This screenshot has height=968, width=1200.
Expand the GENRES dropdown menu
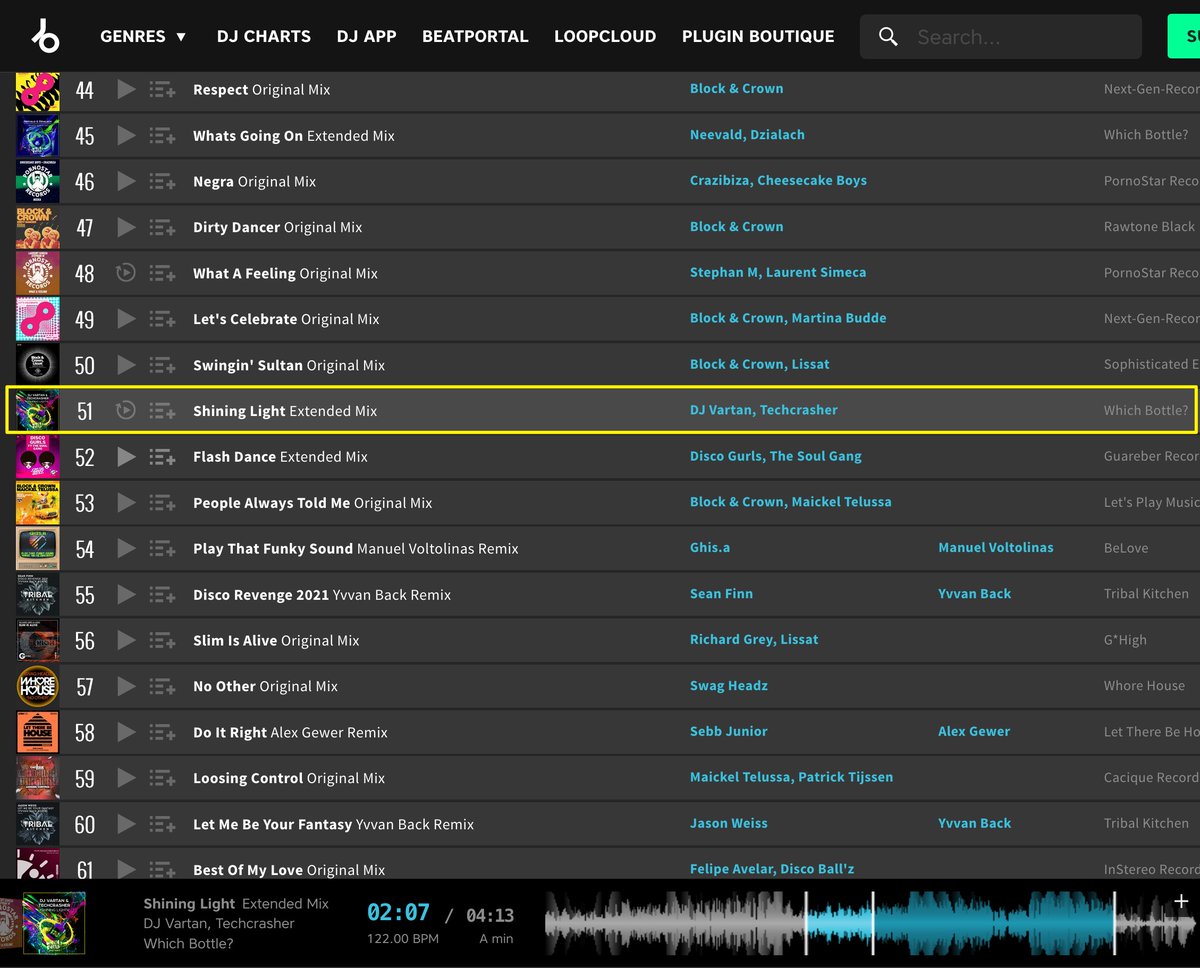pos(143,36)
